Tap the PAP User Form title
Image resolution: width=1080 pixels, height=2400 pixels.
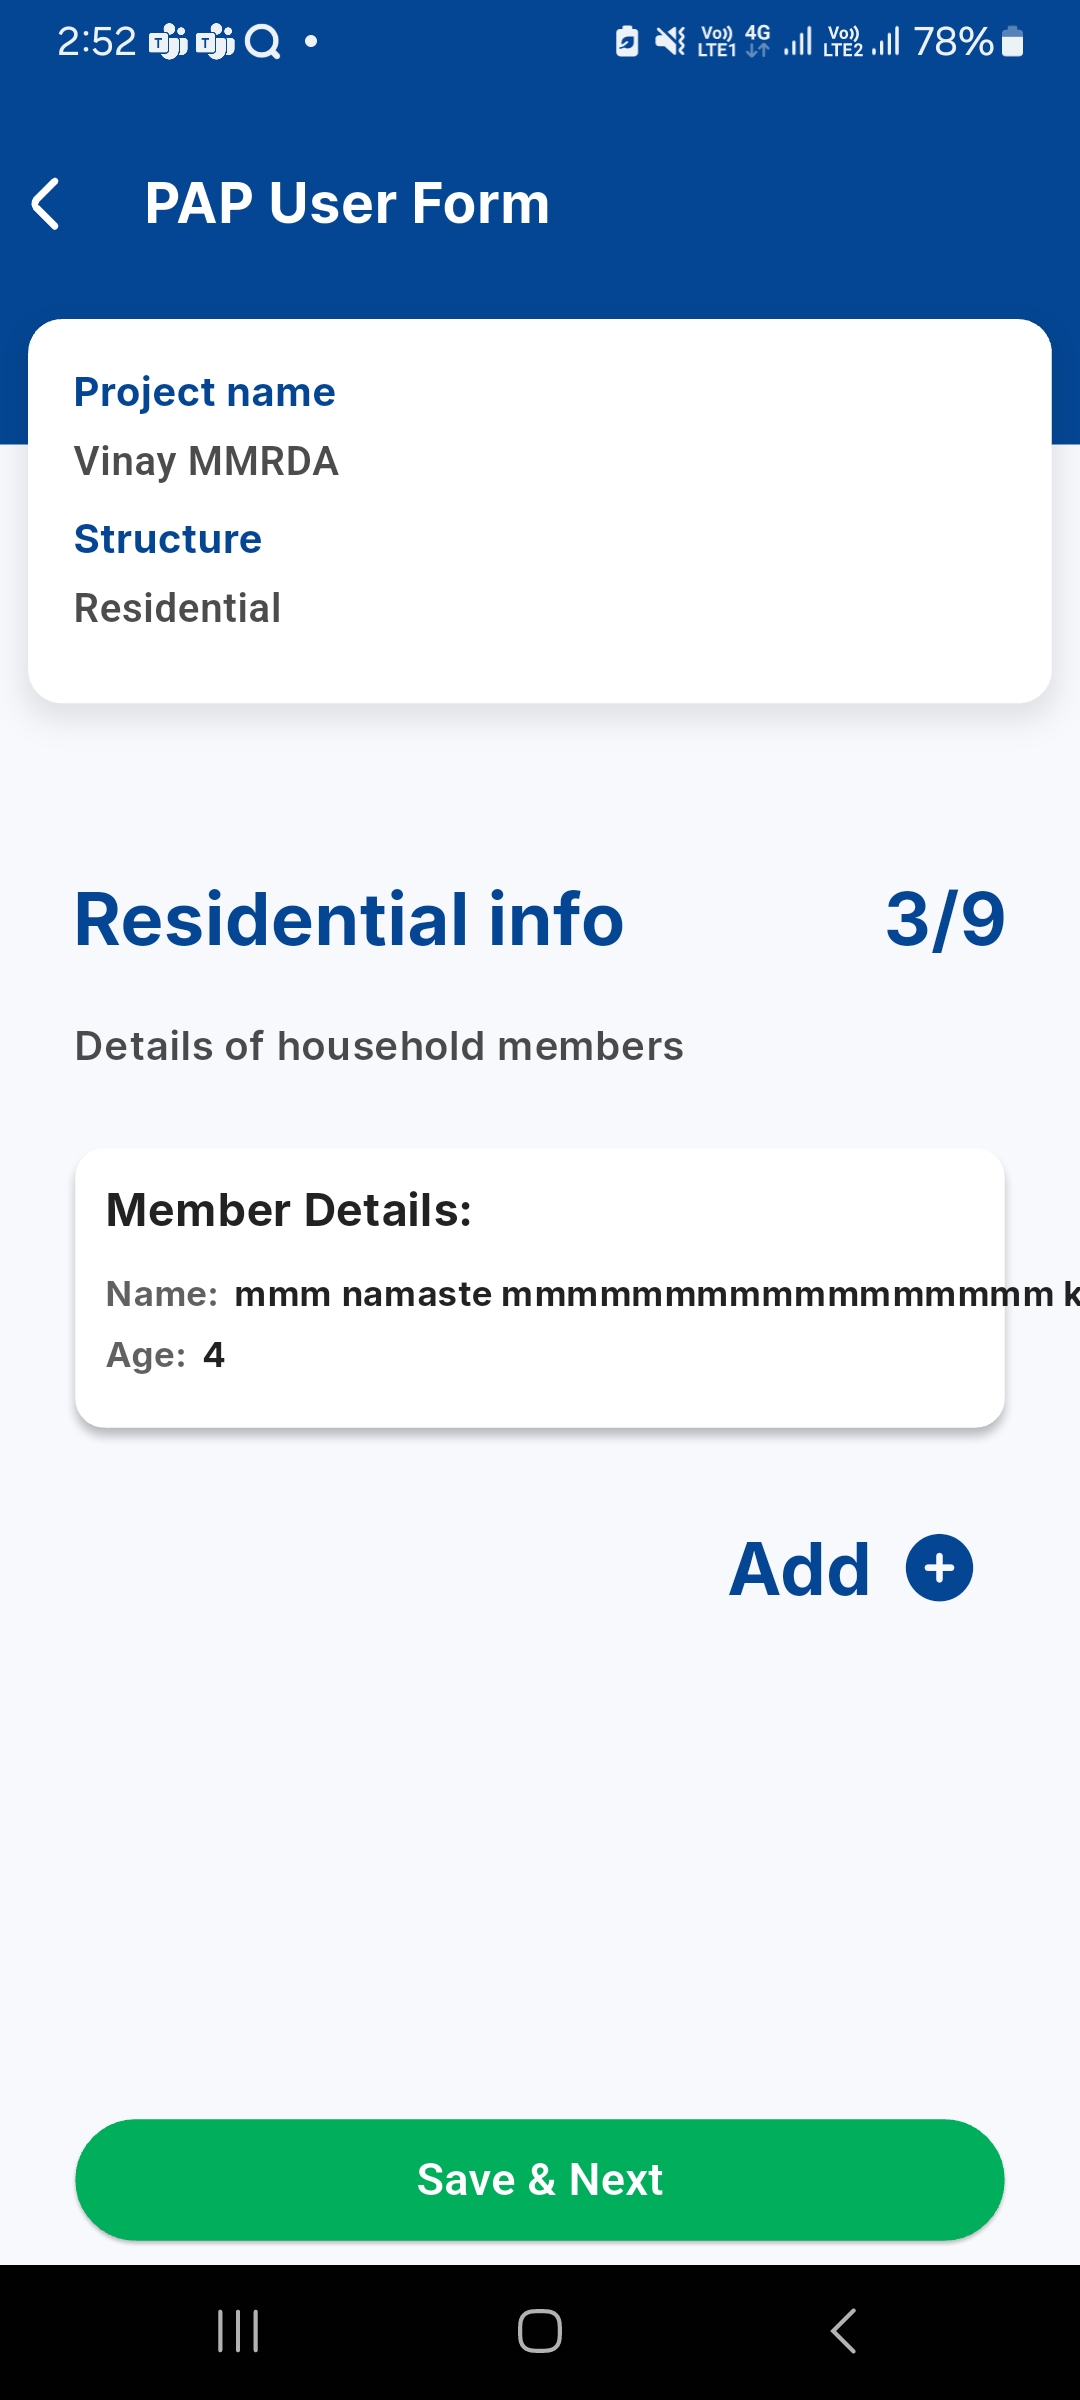coord(347,204)
